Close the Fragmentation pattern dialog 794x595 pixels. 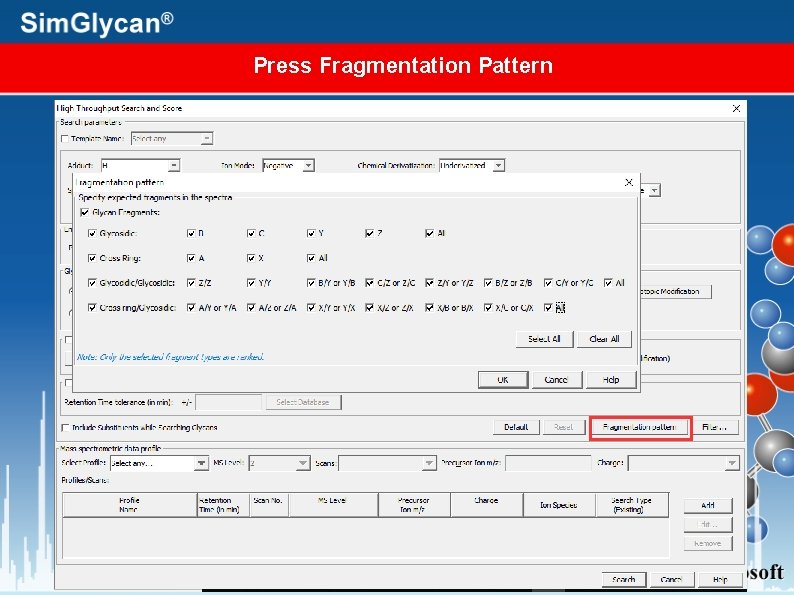coord(628,182)
